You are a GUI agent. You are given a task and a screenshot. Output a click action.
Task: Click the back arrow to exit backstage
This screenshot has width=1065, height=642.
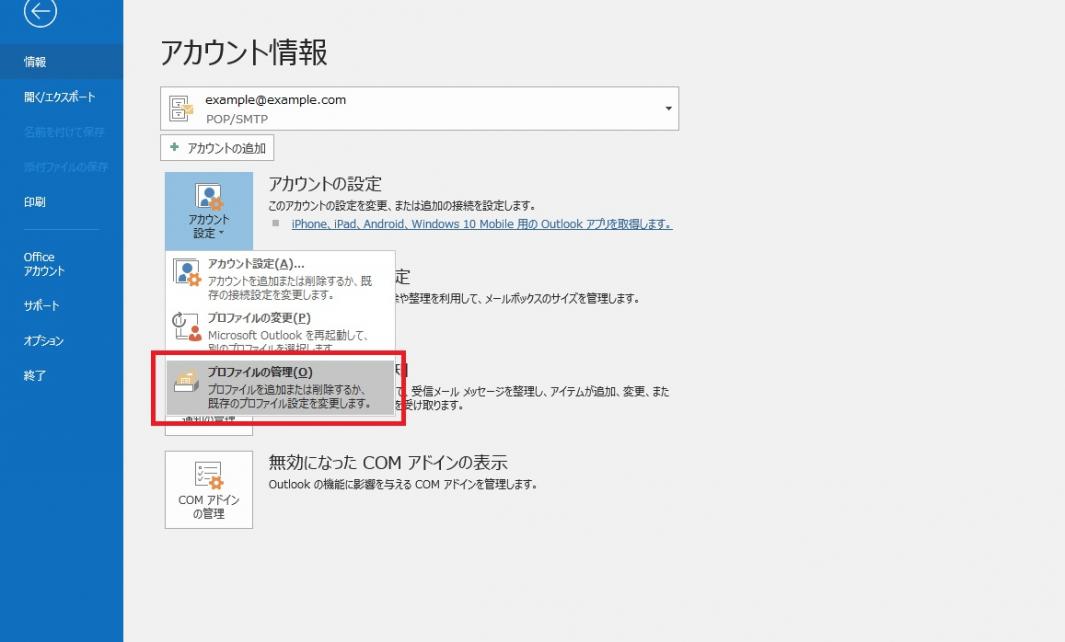[x=40, y=12]
